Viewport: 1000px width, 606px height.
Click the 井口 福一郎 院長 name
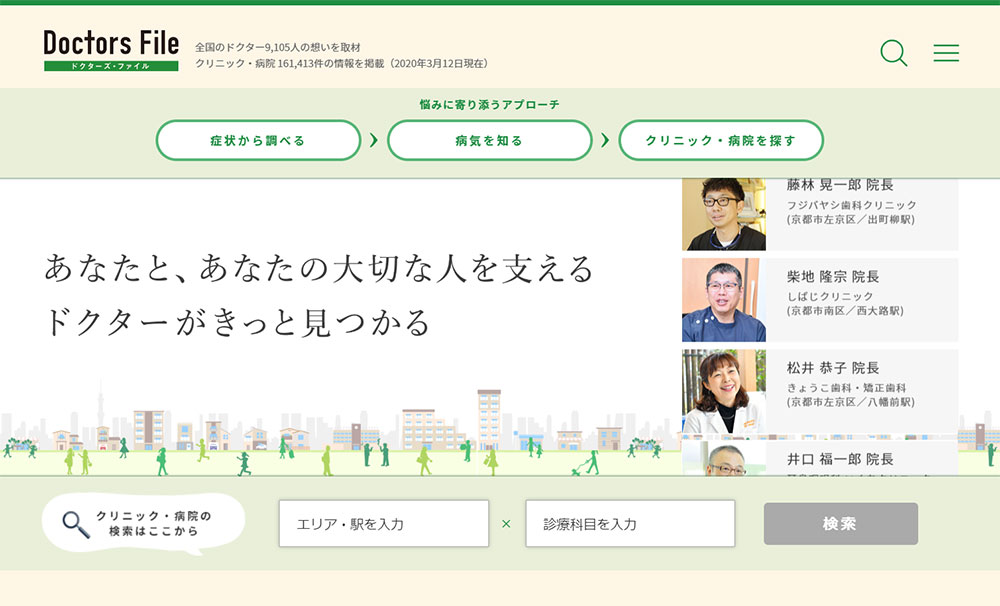coord(840,460)
